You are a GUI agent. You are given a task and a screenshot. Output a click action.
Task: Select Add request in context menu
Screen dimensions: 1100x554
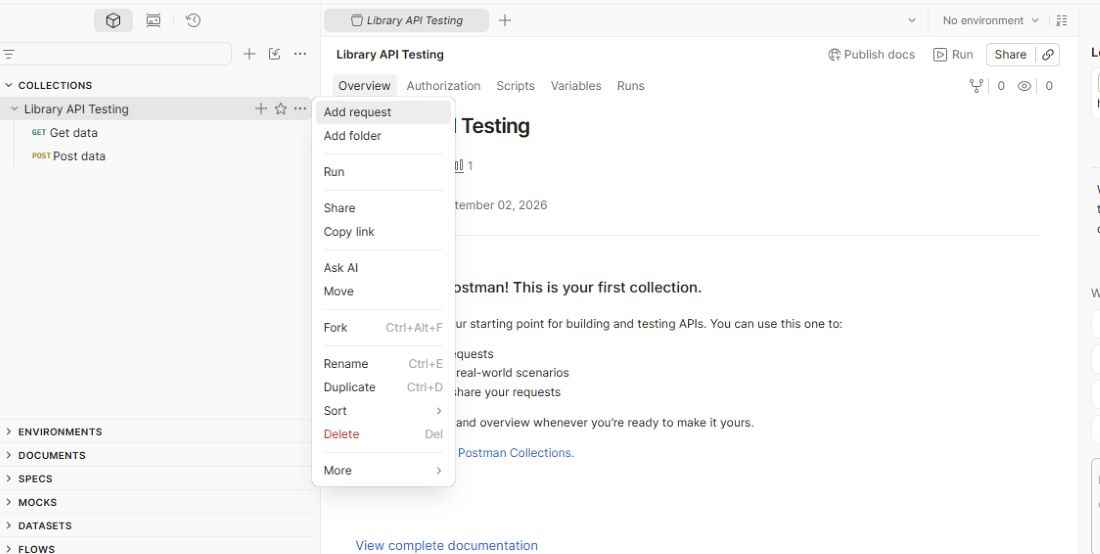[x=383, y=112]
